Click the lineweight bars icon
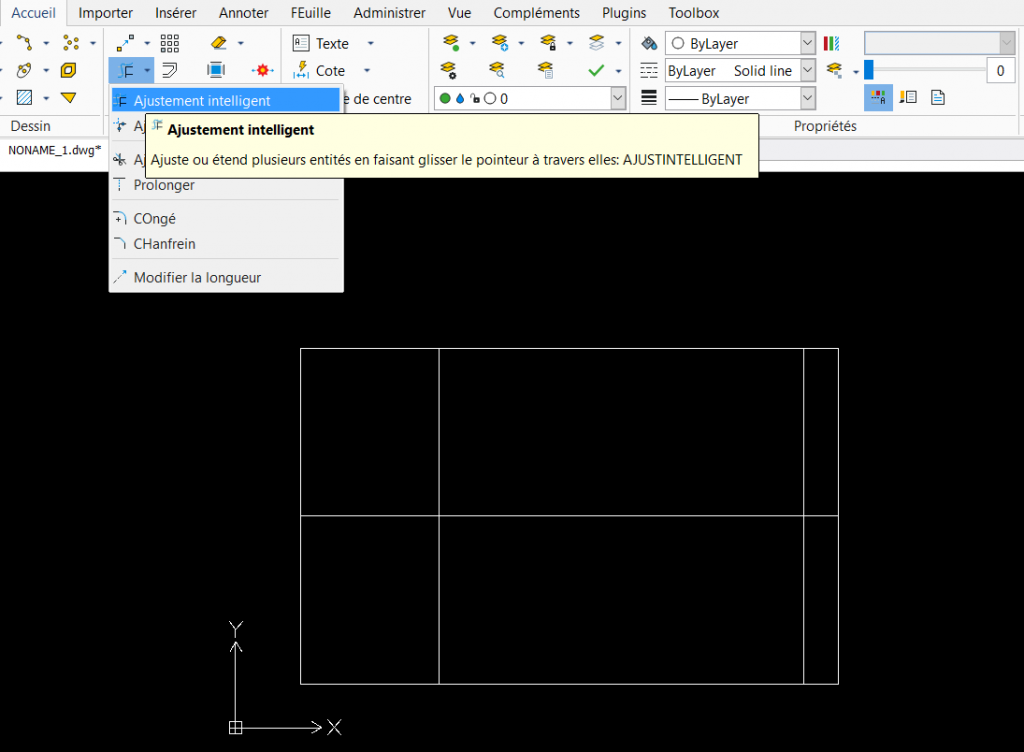1024x752 pixels. pyautogui.click(x=649, y=98)
